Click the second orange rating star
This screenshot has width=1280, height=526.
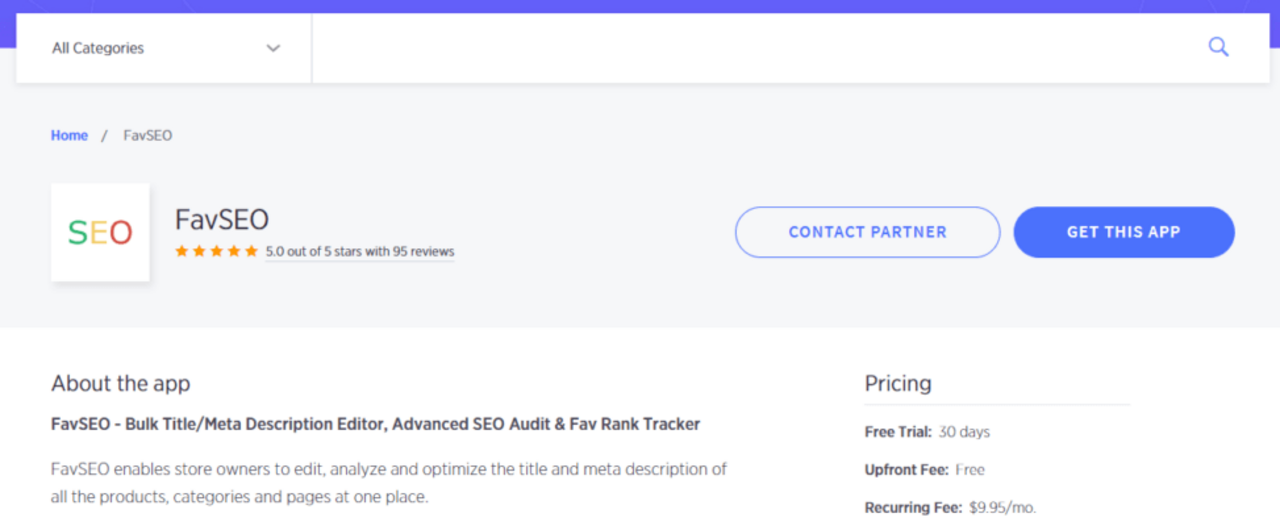pos(199,252)
